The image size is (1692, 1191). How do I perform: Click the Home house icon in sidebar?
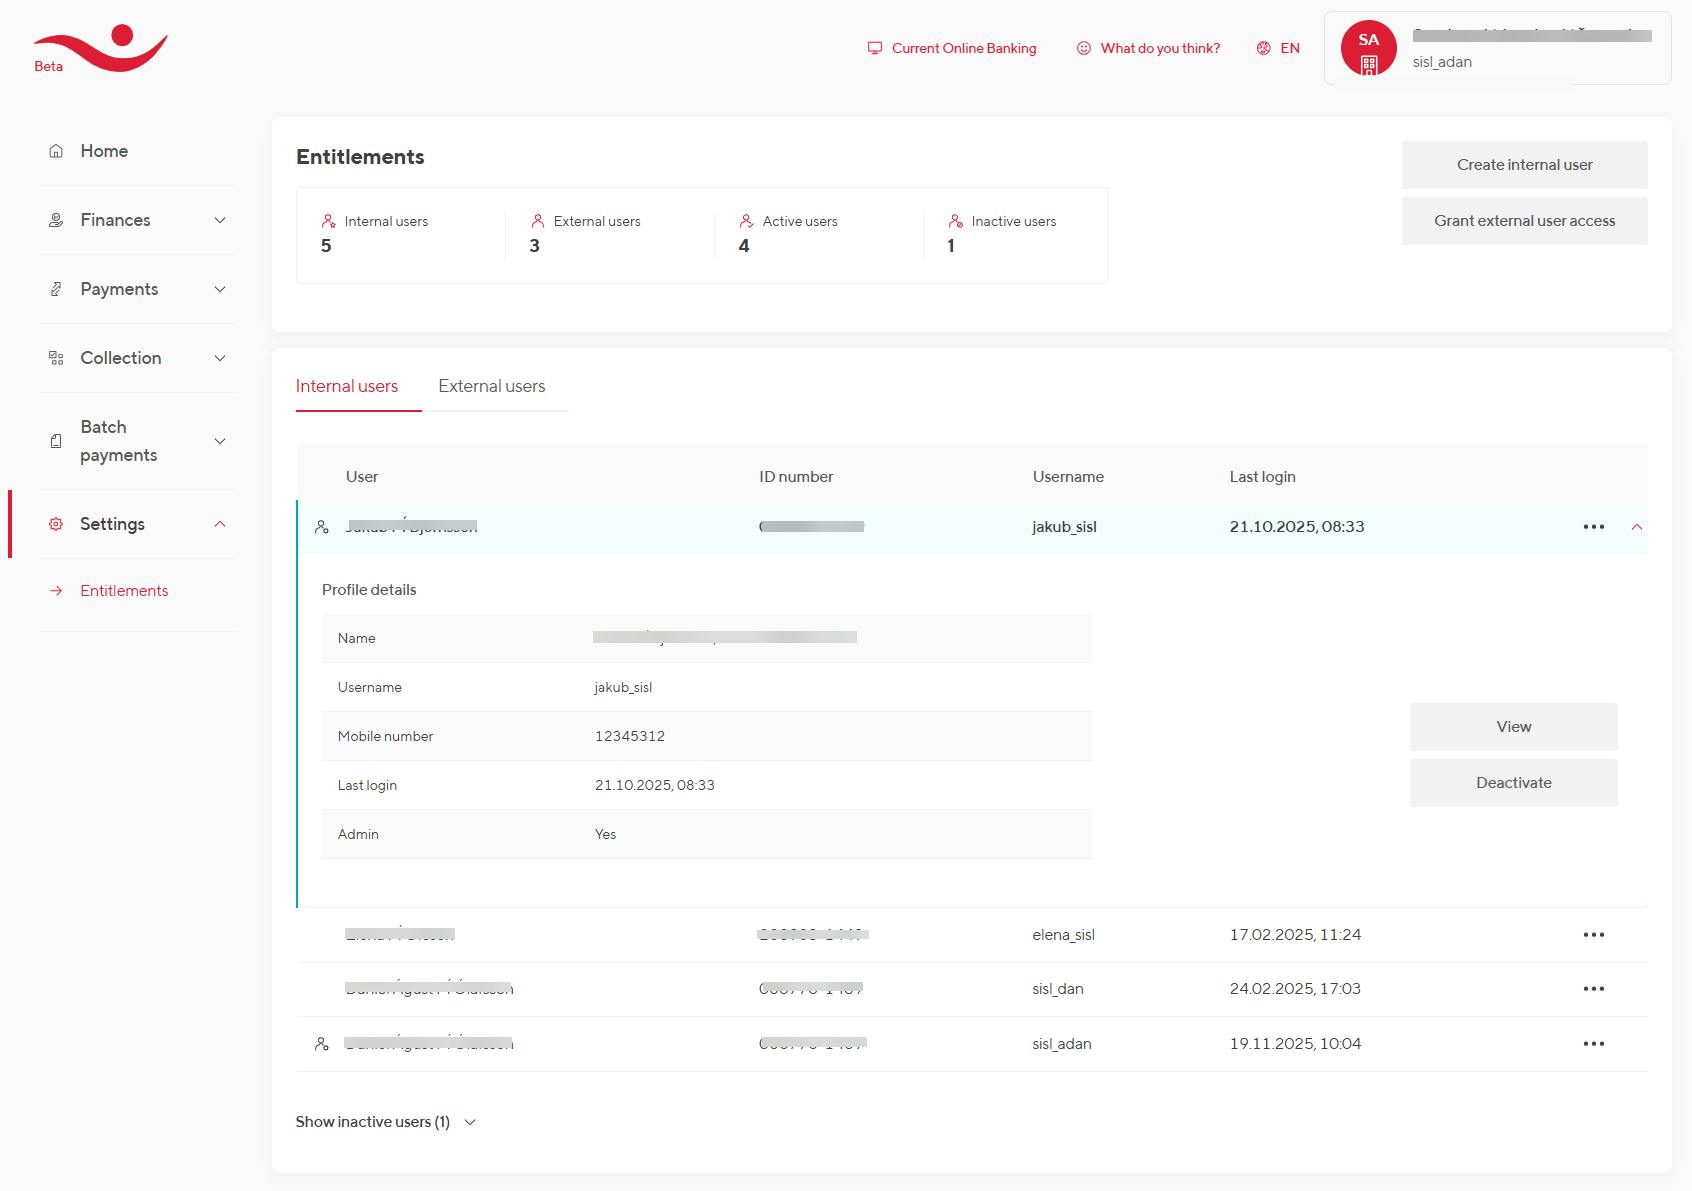click(x=56, y=151)
